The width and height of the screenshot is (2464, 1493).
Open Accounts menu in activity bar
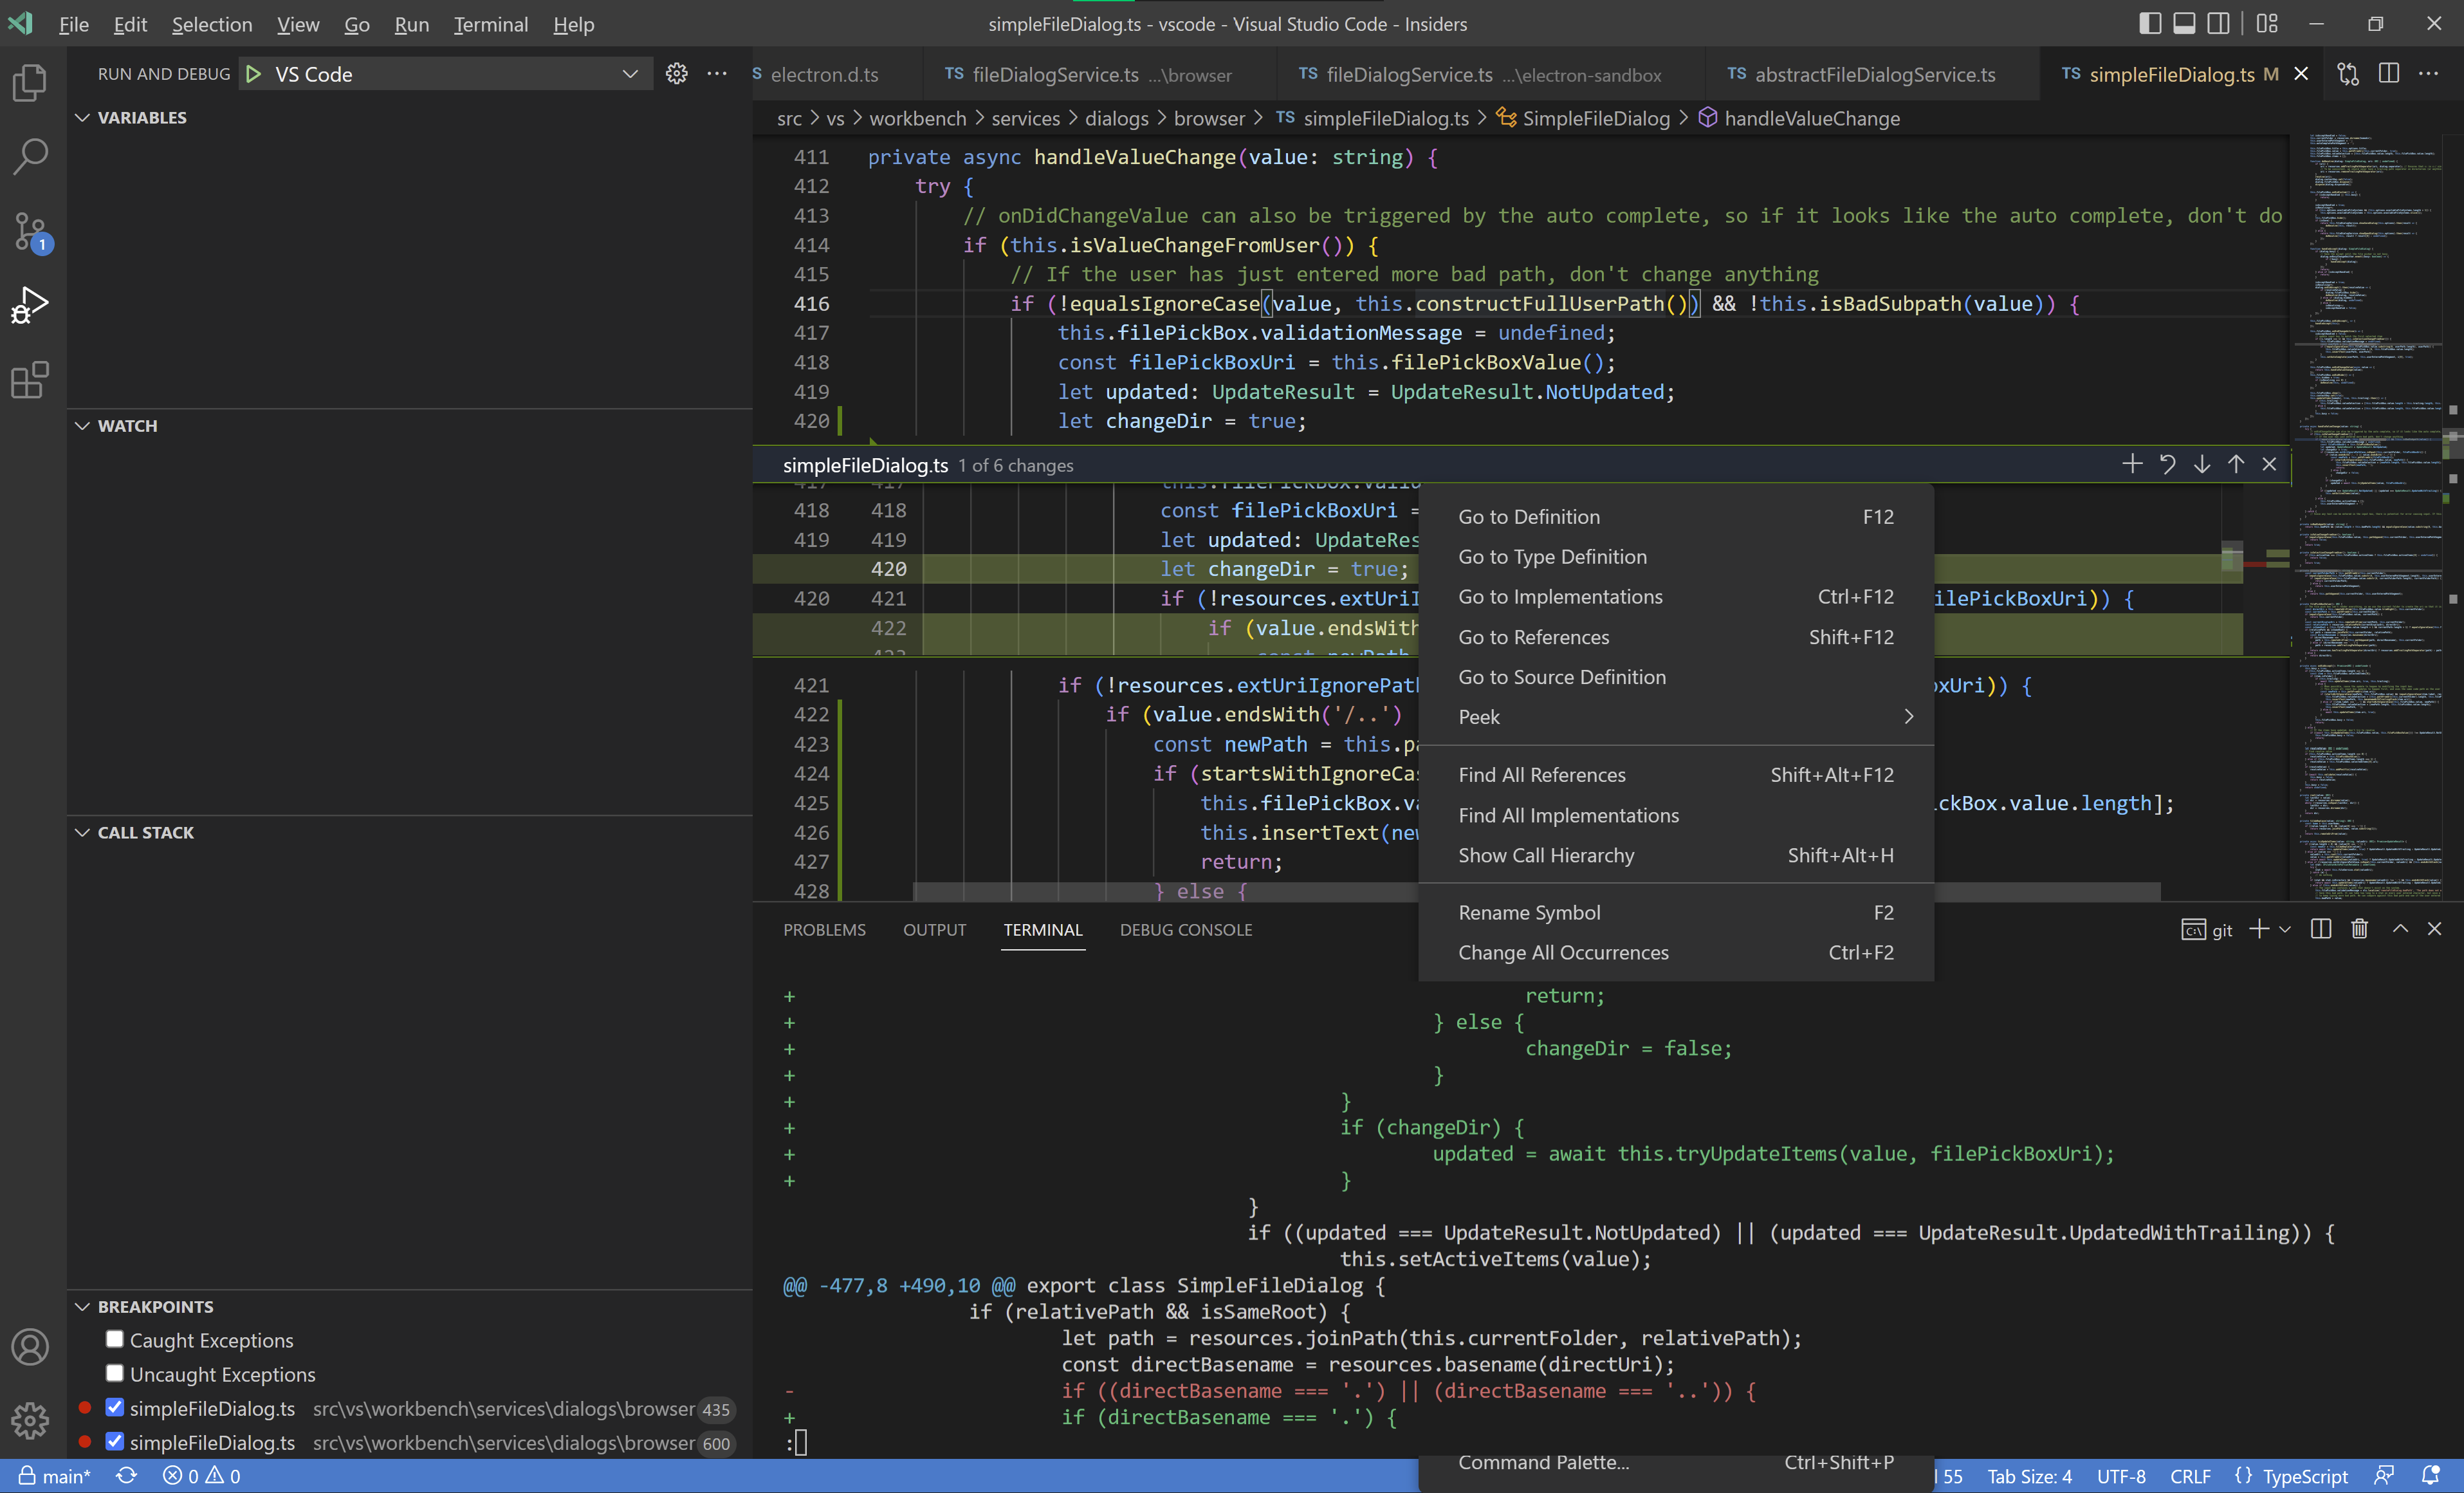(30, 1346)
